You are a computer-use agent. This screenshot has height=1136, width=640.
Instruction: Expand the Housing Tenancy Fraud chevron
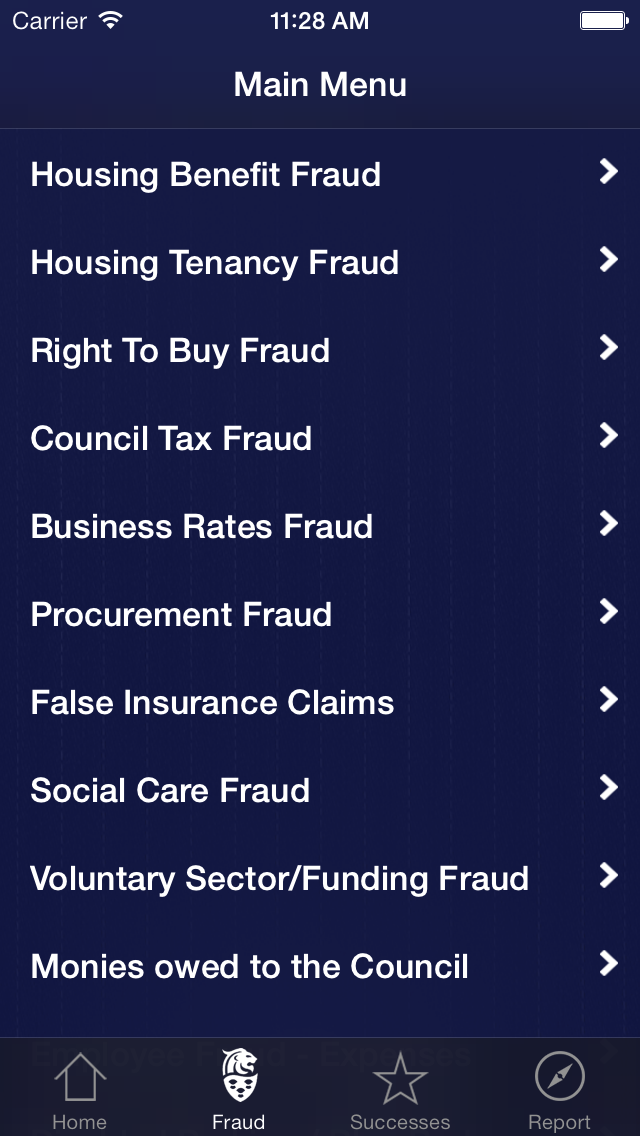(608, 261)
